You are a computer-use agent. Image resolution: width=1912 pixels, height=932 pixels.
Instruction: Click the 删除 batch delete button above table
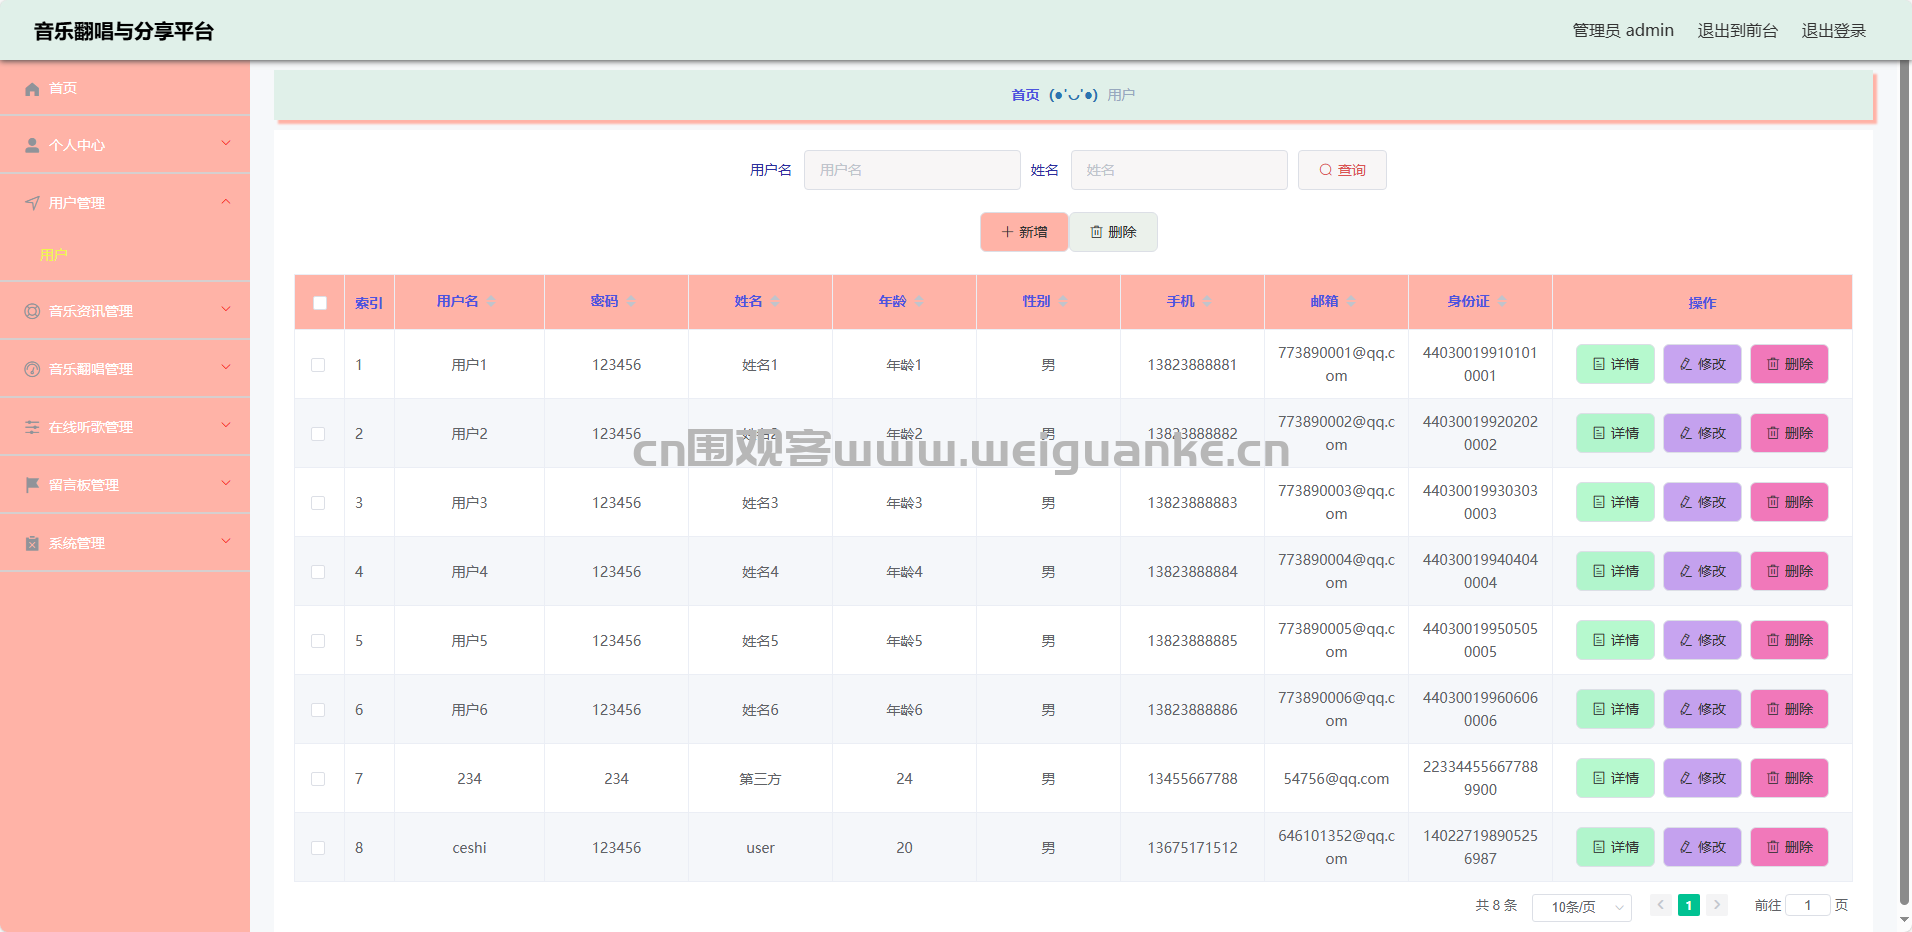tap(1113, 232)
